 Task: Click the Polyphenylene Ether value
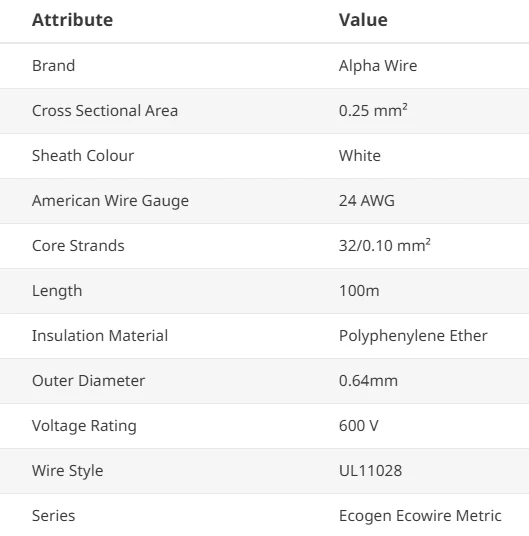pyautogui.click(x=413, y=336)
